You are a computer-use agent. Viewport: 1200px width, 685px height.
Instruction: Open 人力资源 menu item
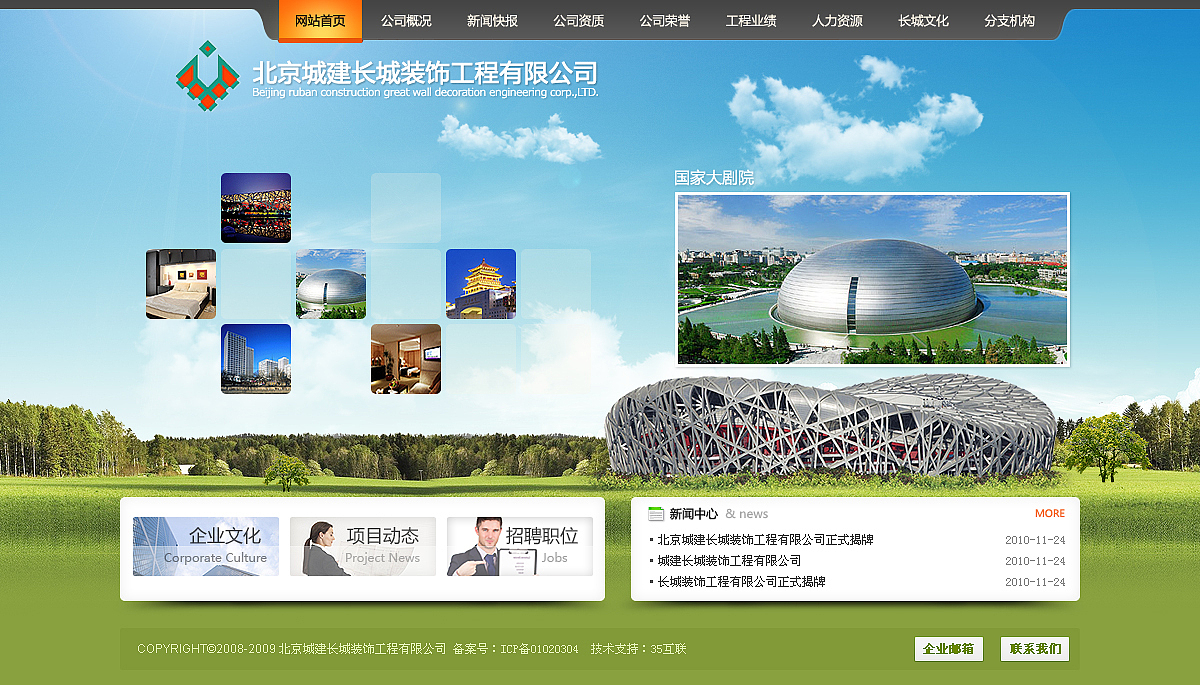837,21
